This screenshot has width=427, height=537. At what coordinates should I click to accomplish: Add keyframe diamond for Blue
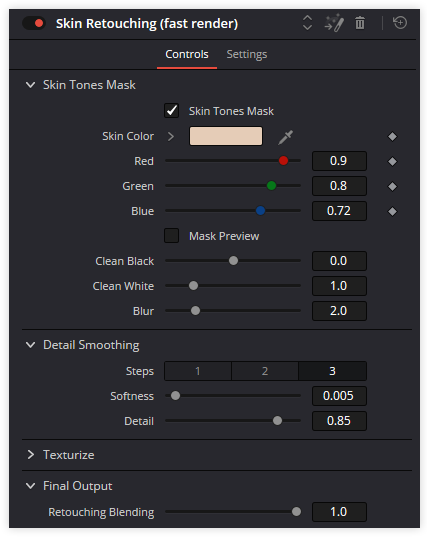tap(392, 211)
